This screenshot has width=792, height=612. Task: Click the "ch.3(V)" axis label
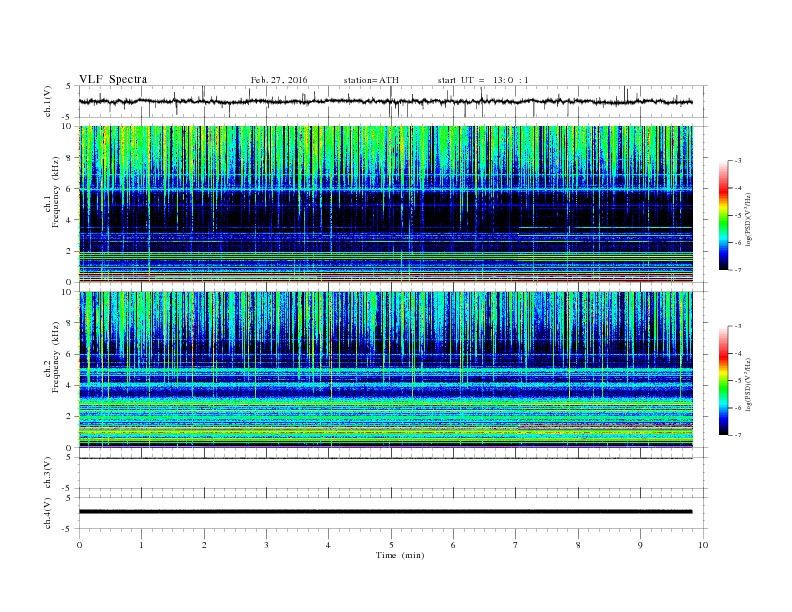click(48, 473)
